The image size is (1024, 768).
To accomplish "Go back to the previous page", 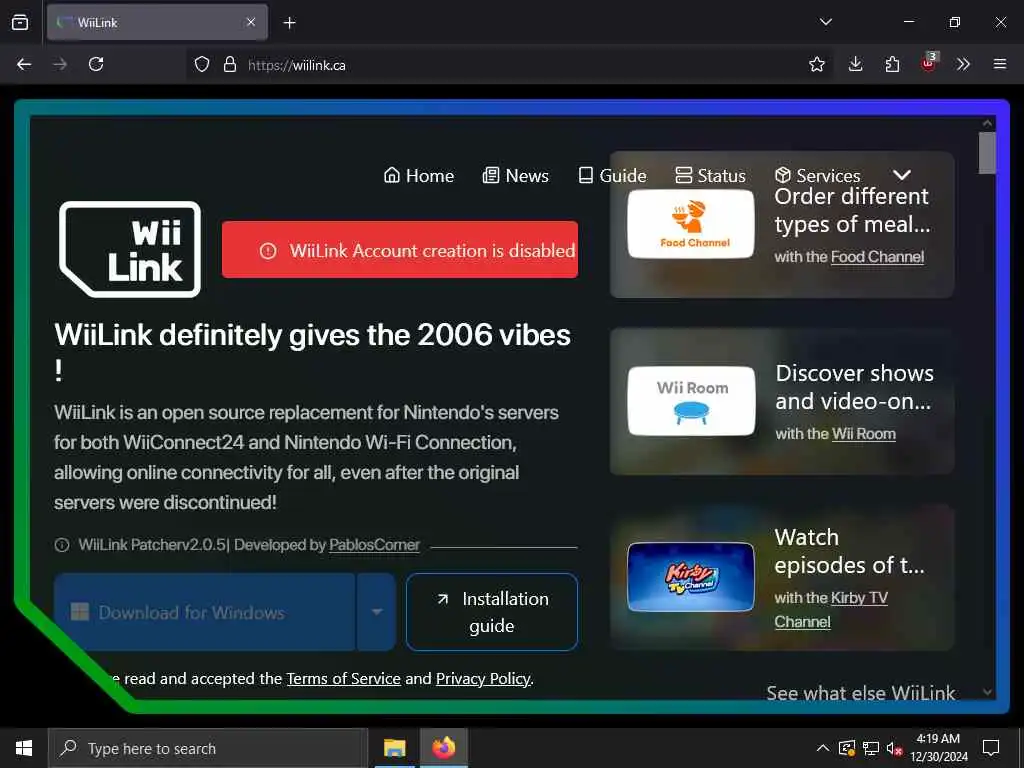I will [x=24, y=65].
